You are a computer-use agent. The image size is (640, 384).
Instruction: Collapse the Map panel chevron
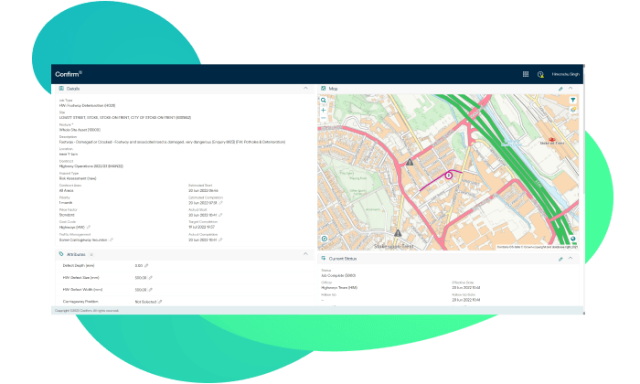pyautogui.click(x=571, y=88)
